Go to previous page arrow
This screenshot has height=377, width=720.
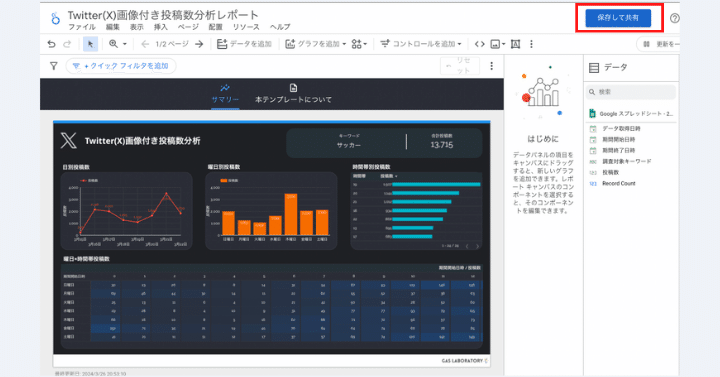[145, 44]
